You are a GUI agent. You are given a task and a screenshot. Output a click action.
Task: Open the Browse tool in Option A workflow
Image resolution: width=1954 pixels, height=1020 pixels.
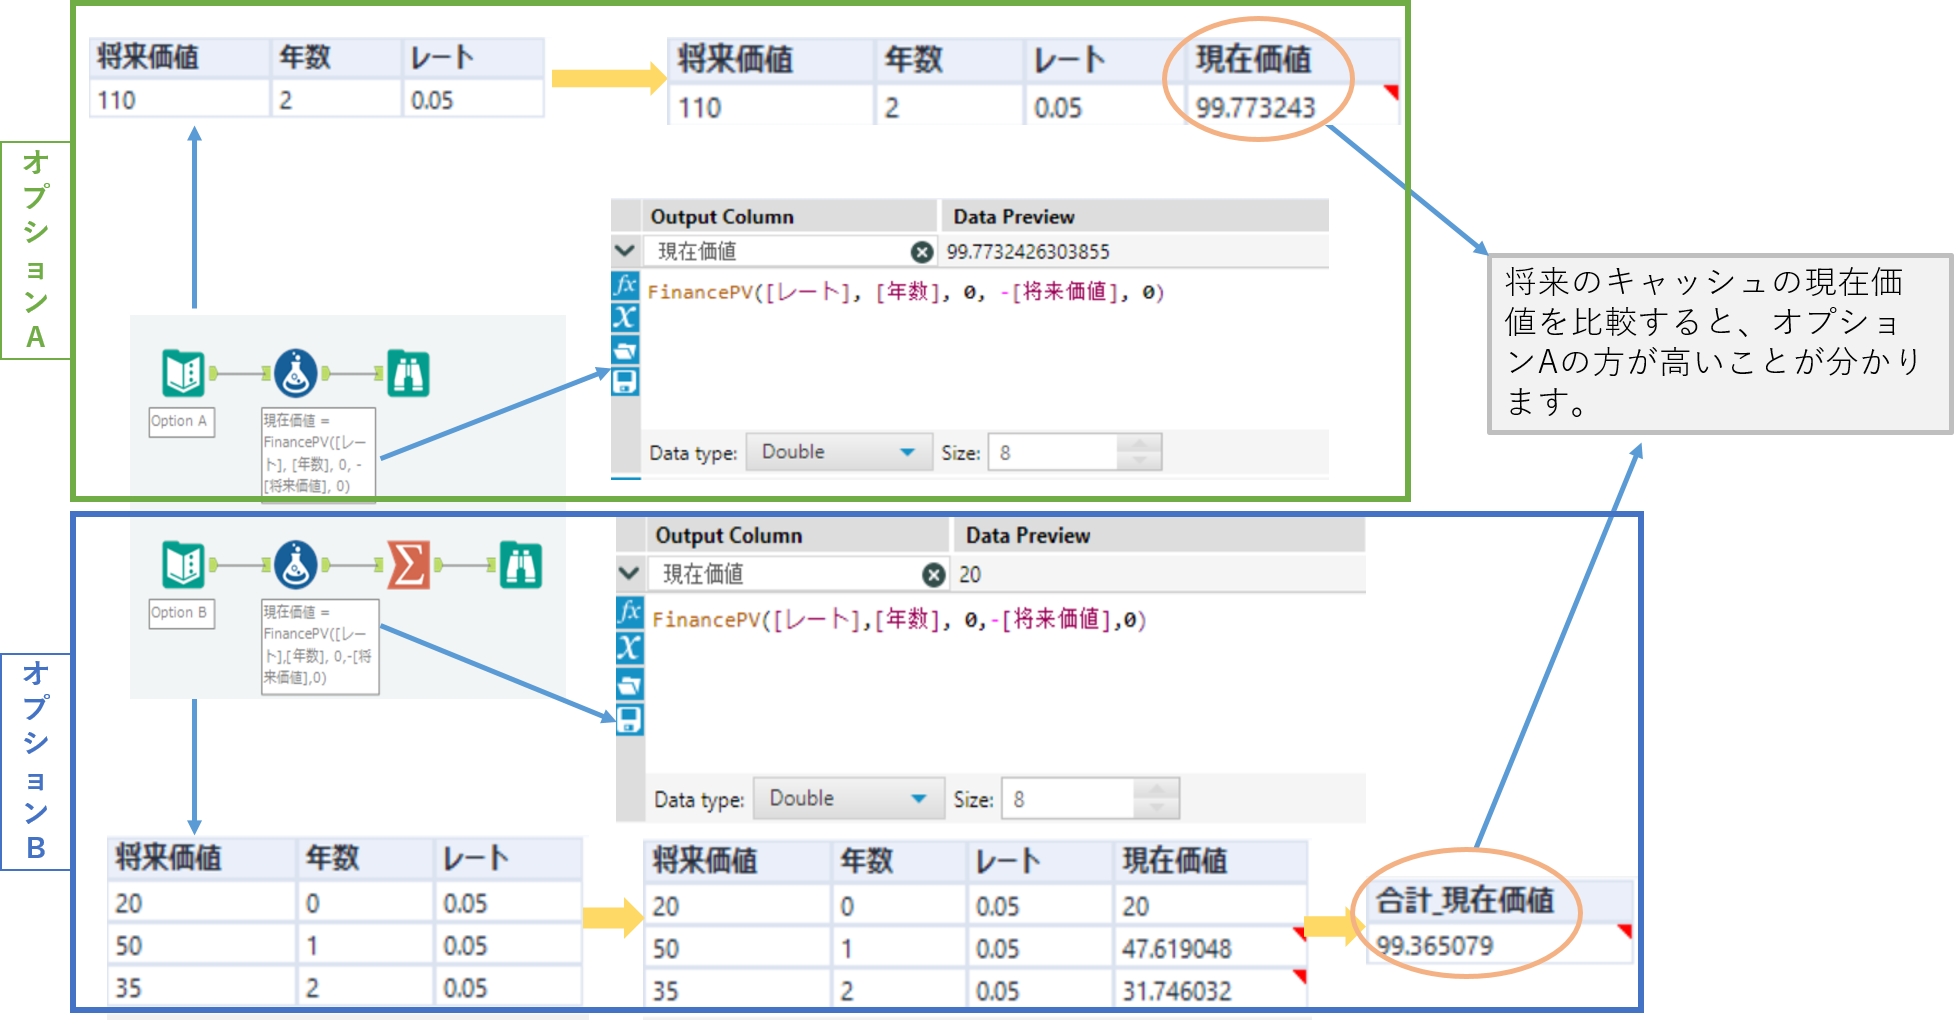409,373
